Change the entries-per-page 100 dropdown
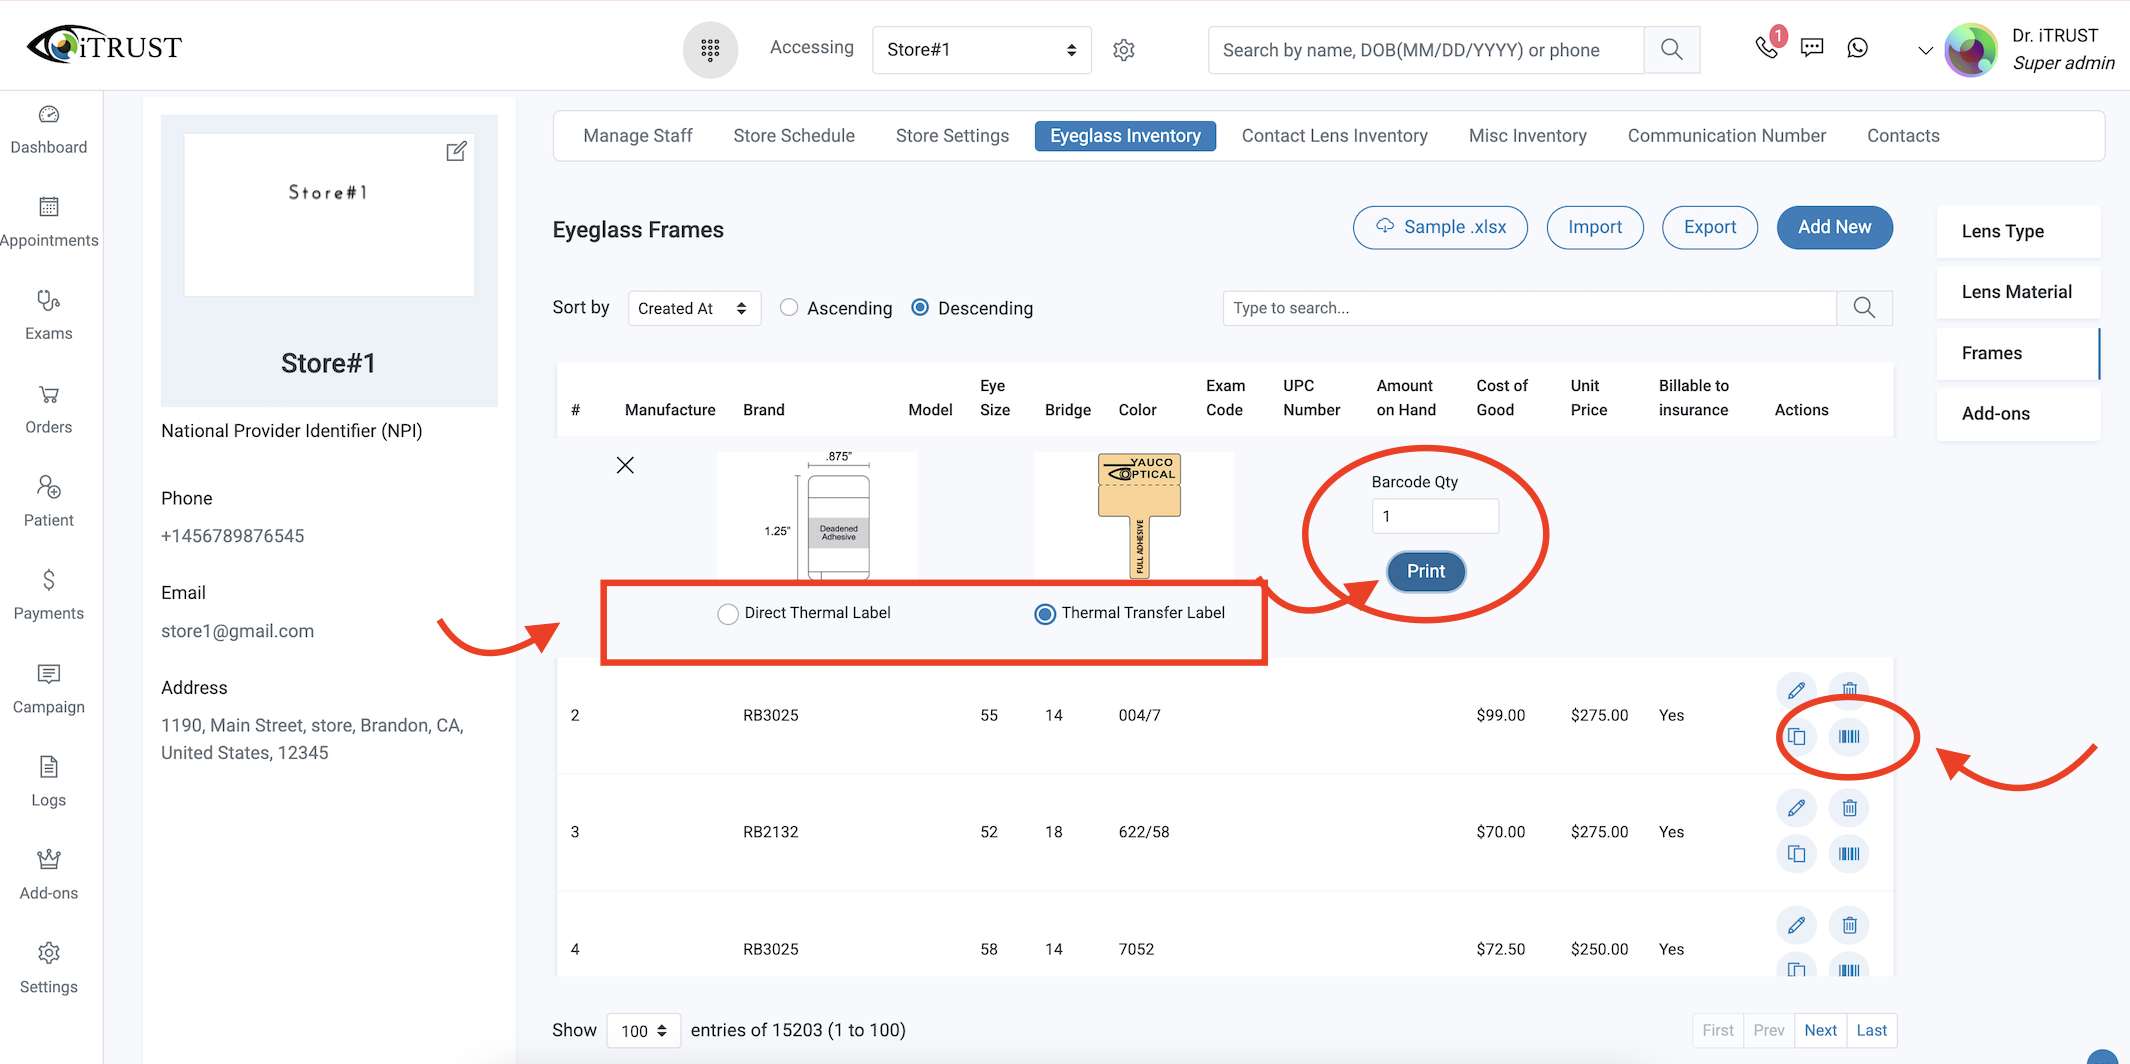The width and height of the screenshot is (2130, 1064). 644,1031
